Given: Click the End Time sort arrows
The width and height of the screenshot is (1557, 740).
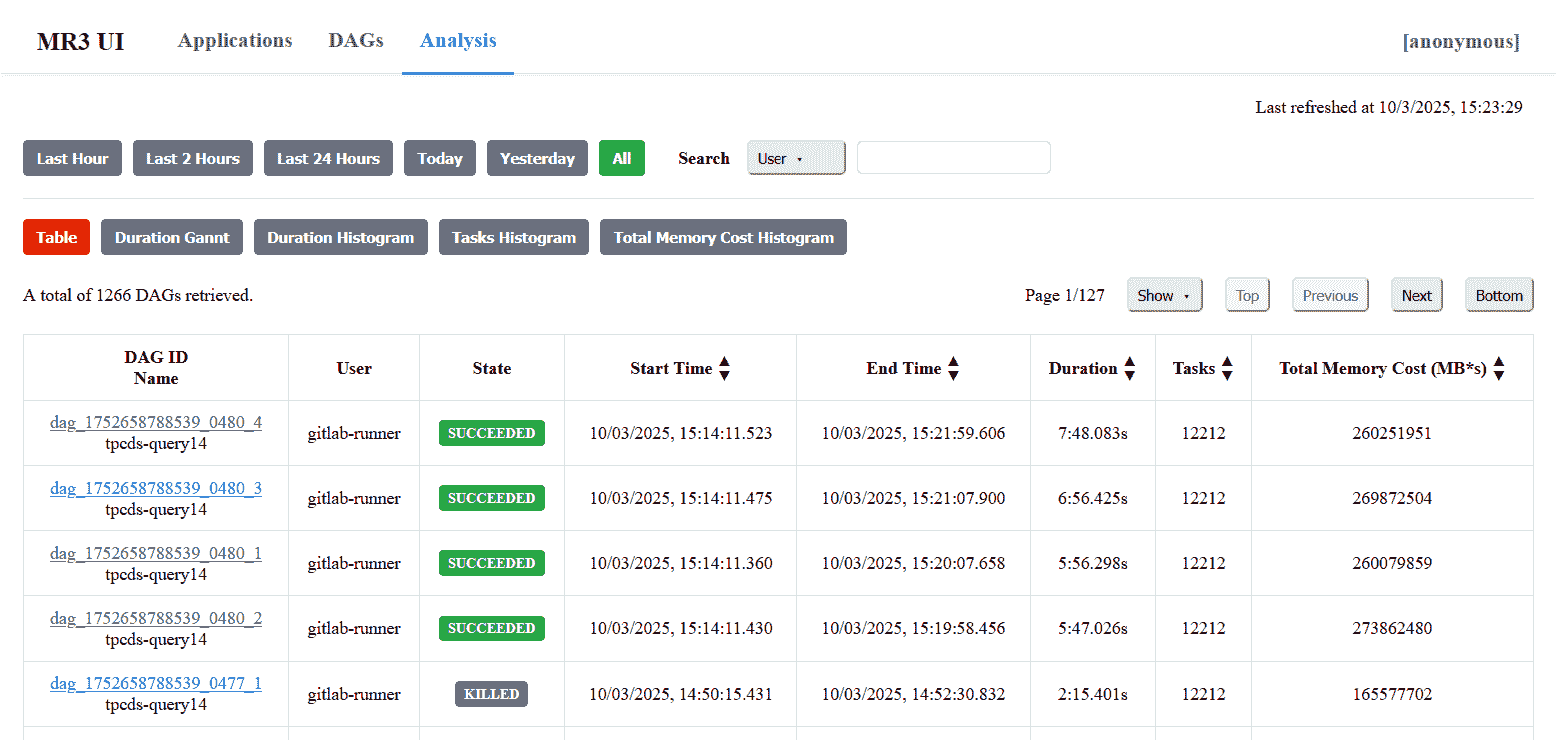Looking at the screenshot, I should [953, 369].
